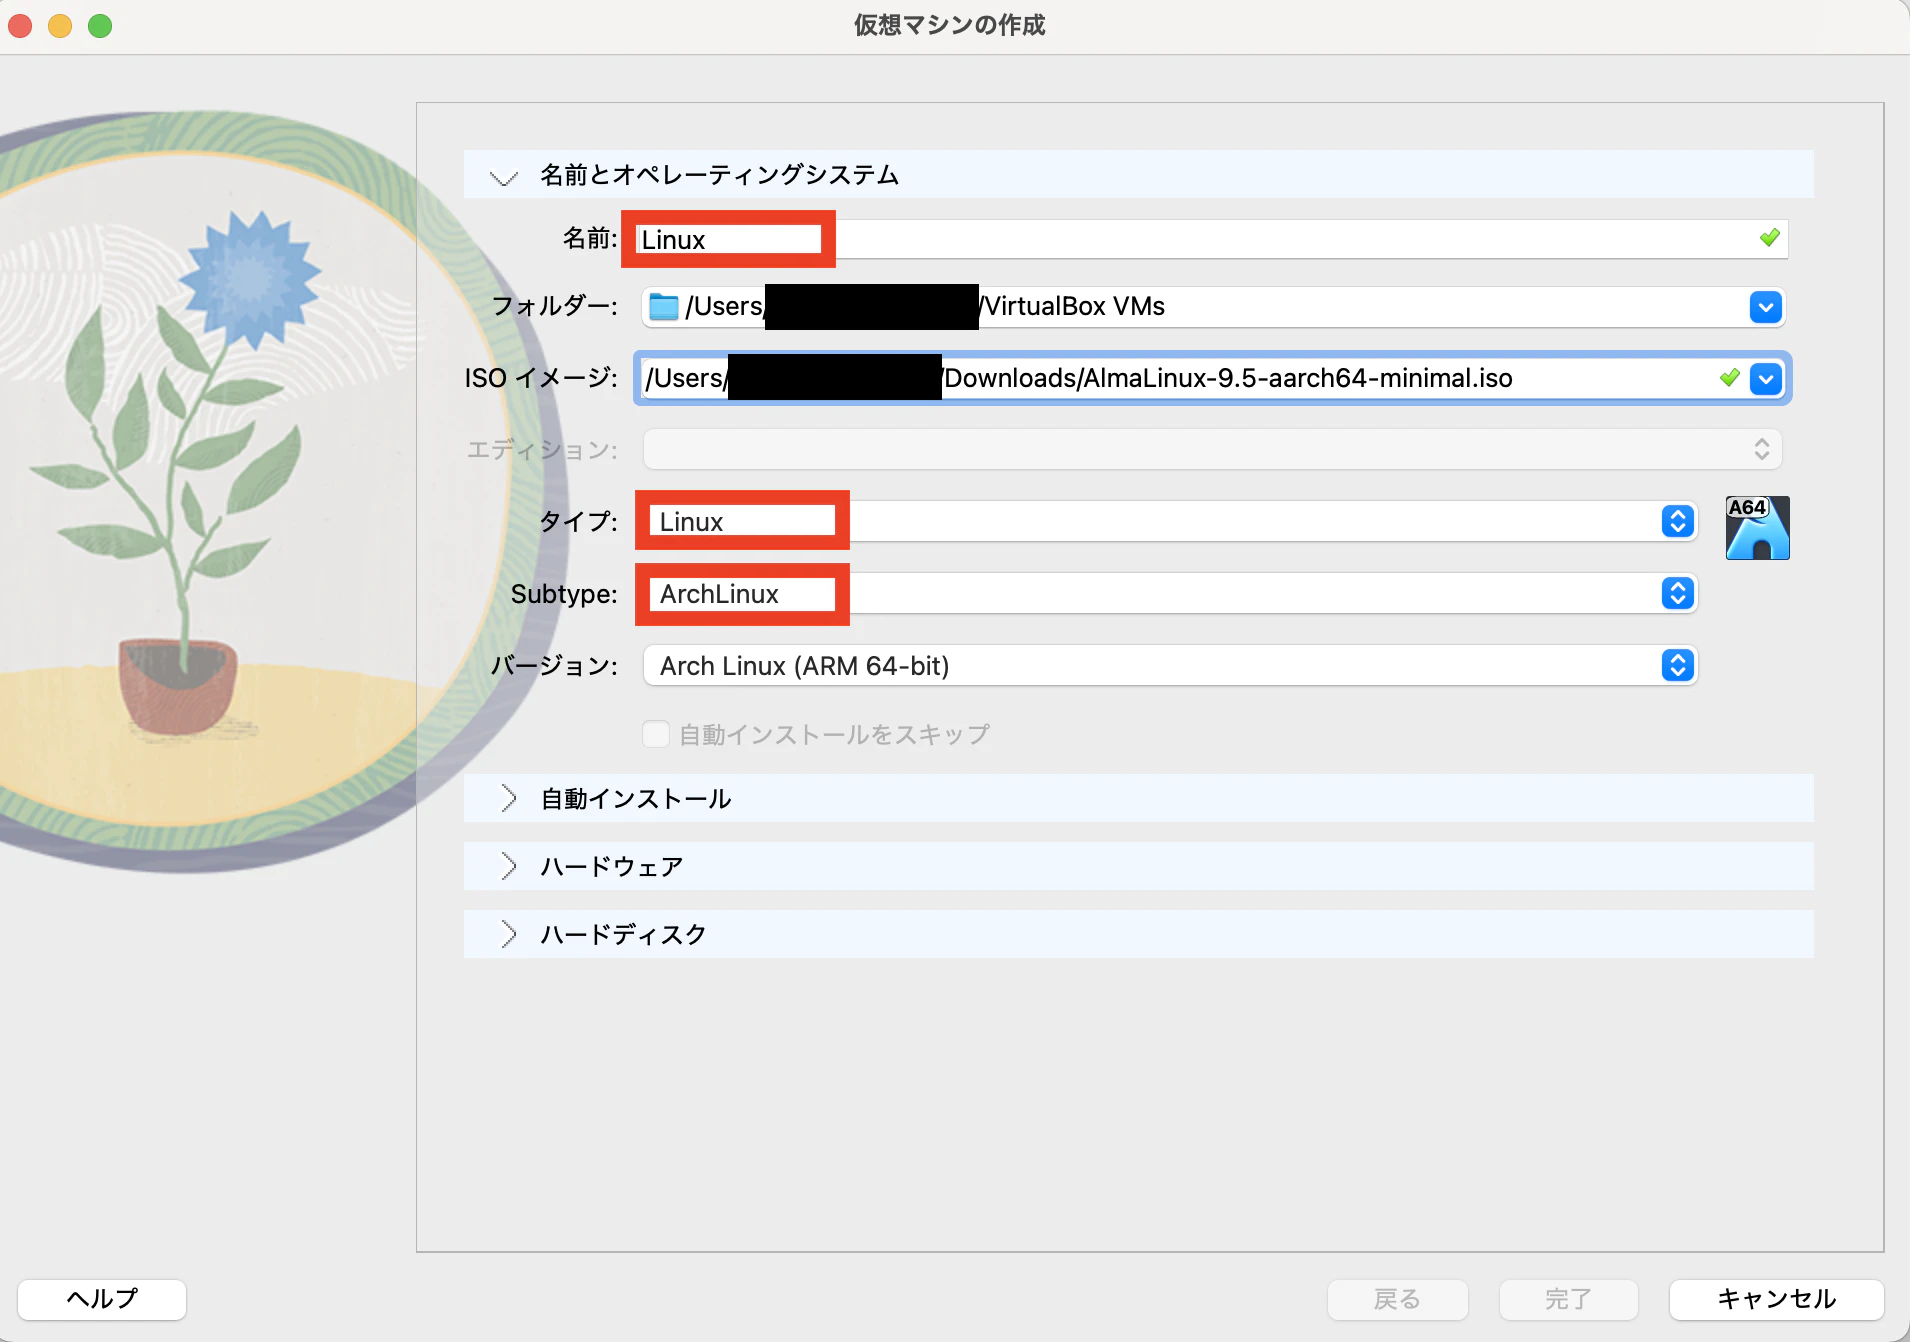The width and height of the screenshot is (1910, 1342).
Task: Click the green checkmark in the 名前 field
Action: point(1769,238)
